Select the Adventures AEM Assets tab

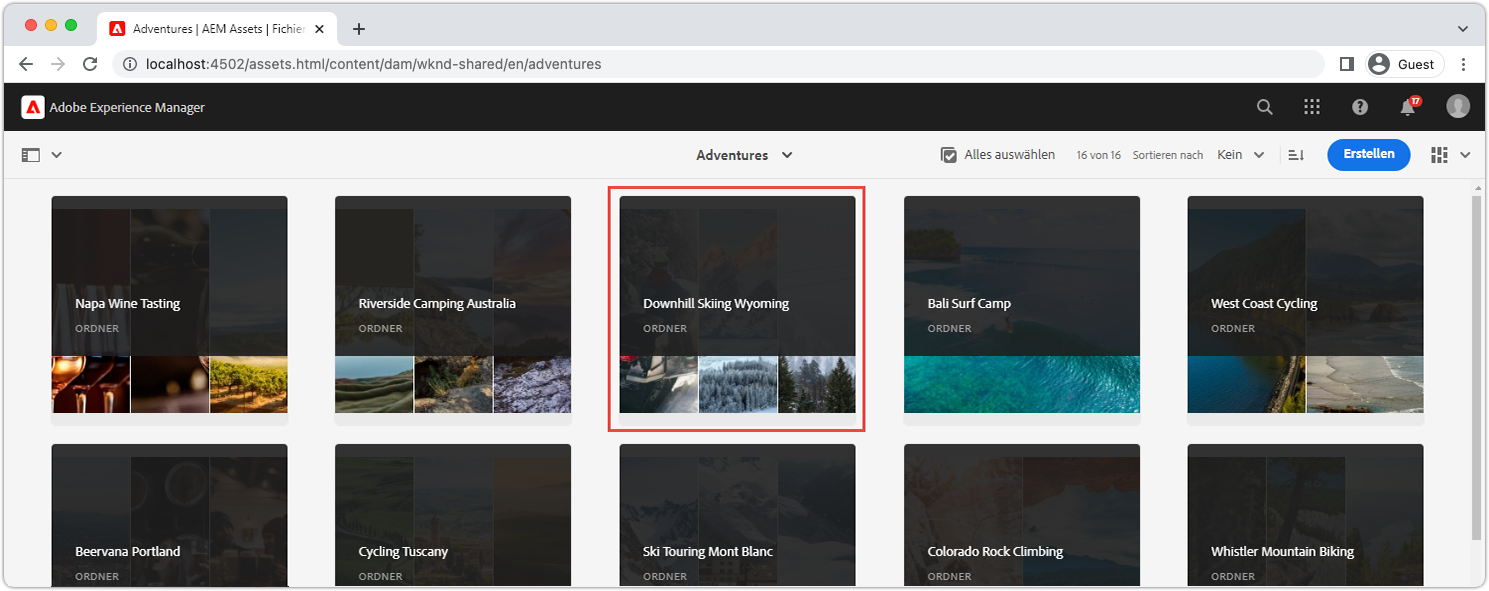[218, 28]
